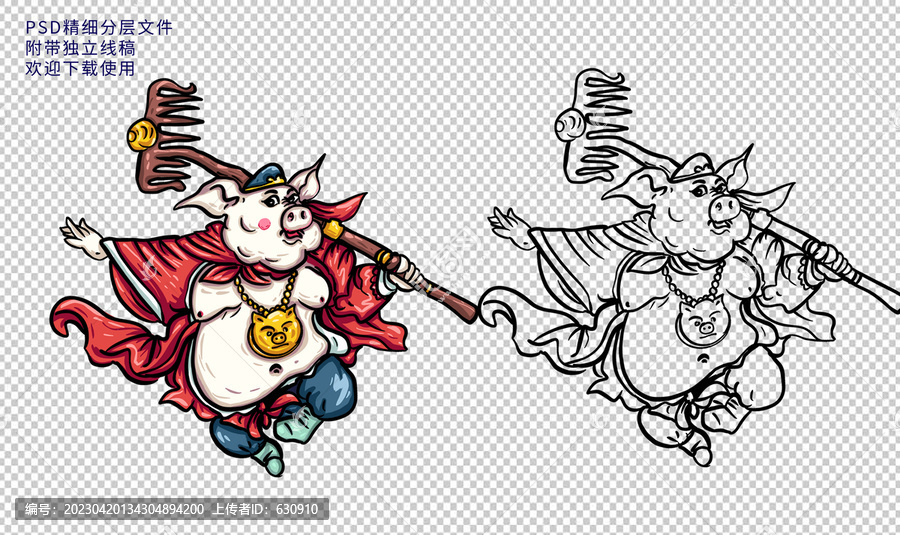Click the uploader ID "630910"
The height and width of the screenshot is (535, 900).
click(297, 509)
